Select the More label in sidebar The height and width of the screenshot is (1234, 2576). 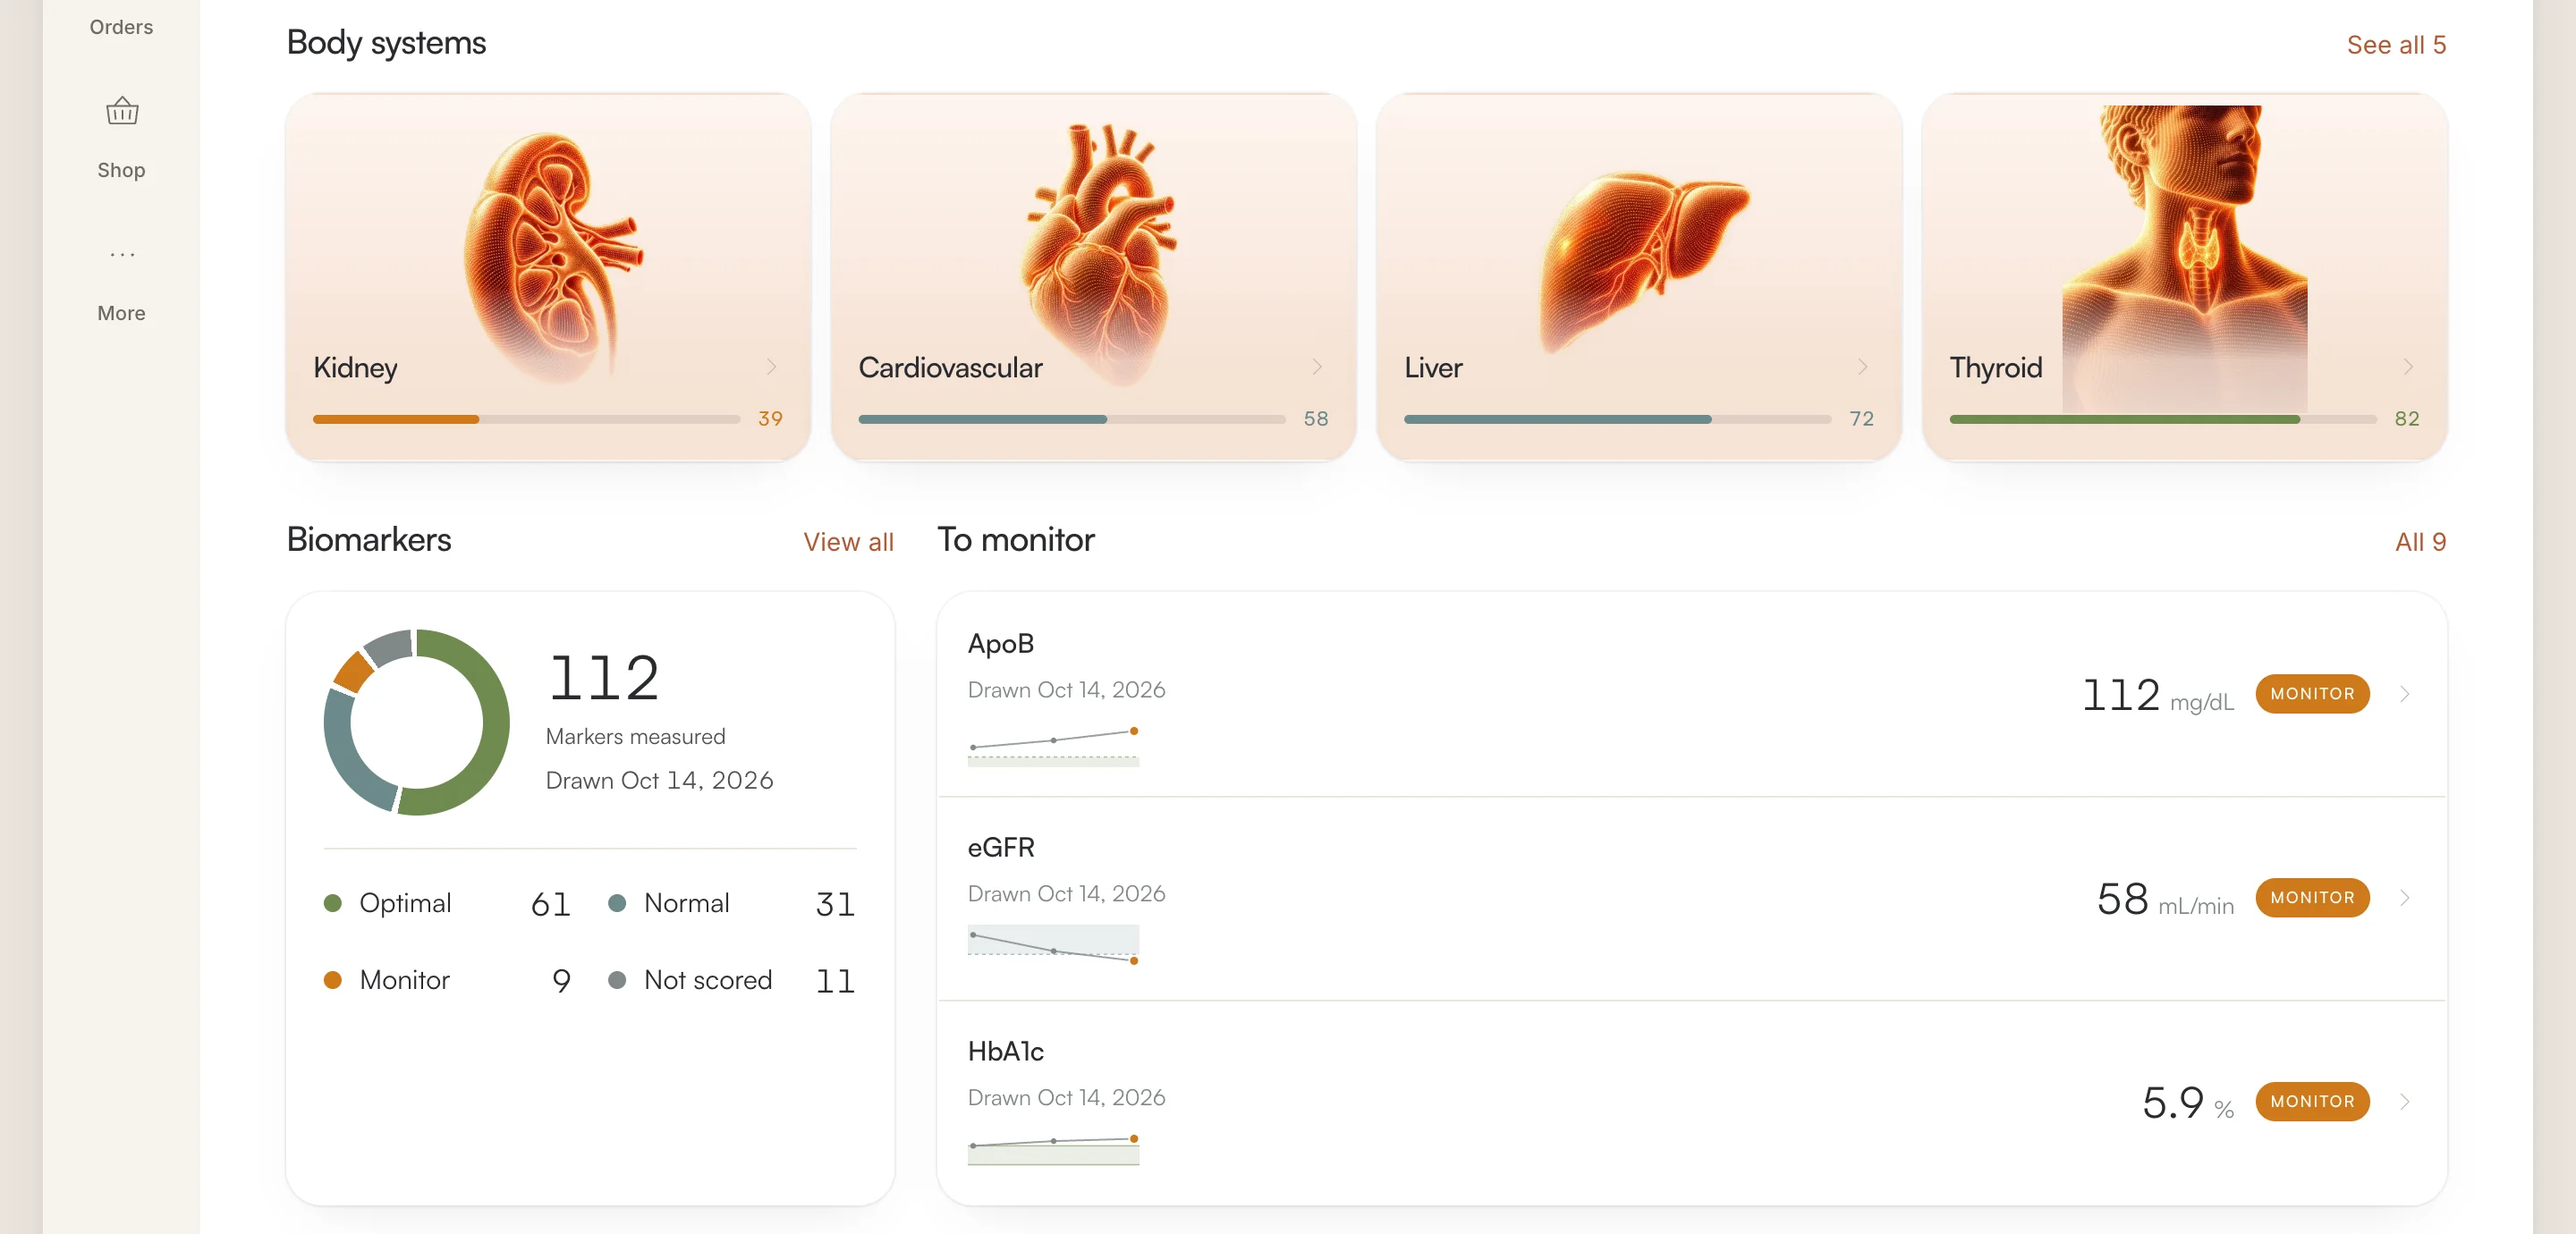click(x=121, y=313)
